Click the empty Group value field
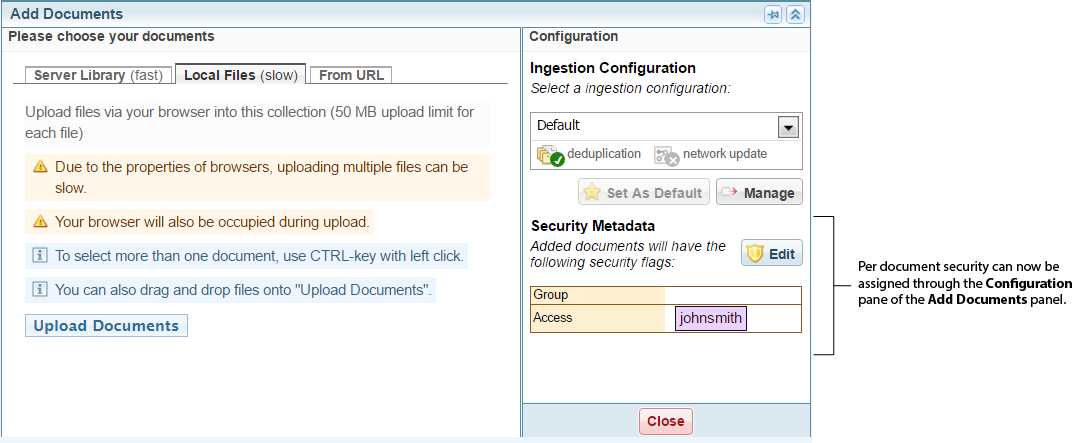Screen dimensions: 1076x443 732,295
